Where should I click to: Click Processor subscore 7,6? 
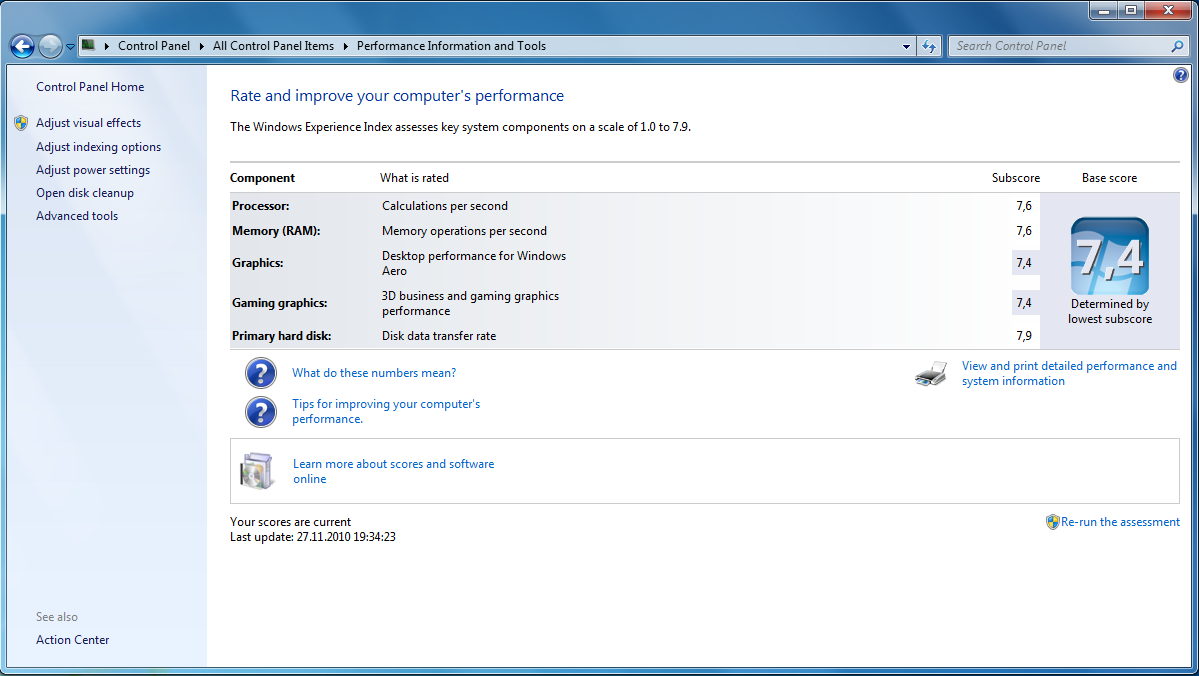click(1024, 206)
